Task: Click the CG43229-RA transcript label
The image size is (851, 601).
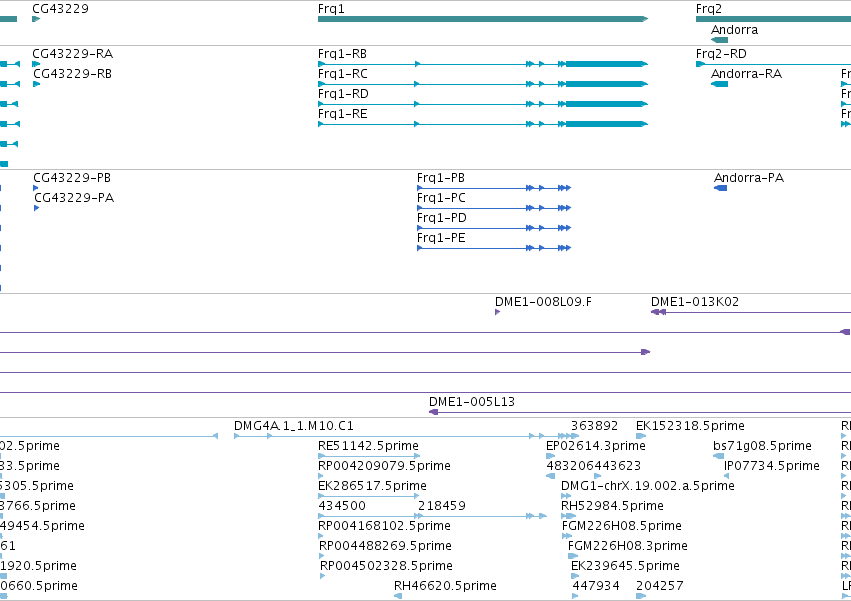Action: tap(73, 54)
